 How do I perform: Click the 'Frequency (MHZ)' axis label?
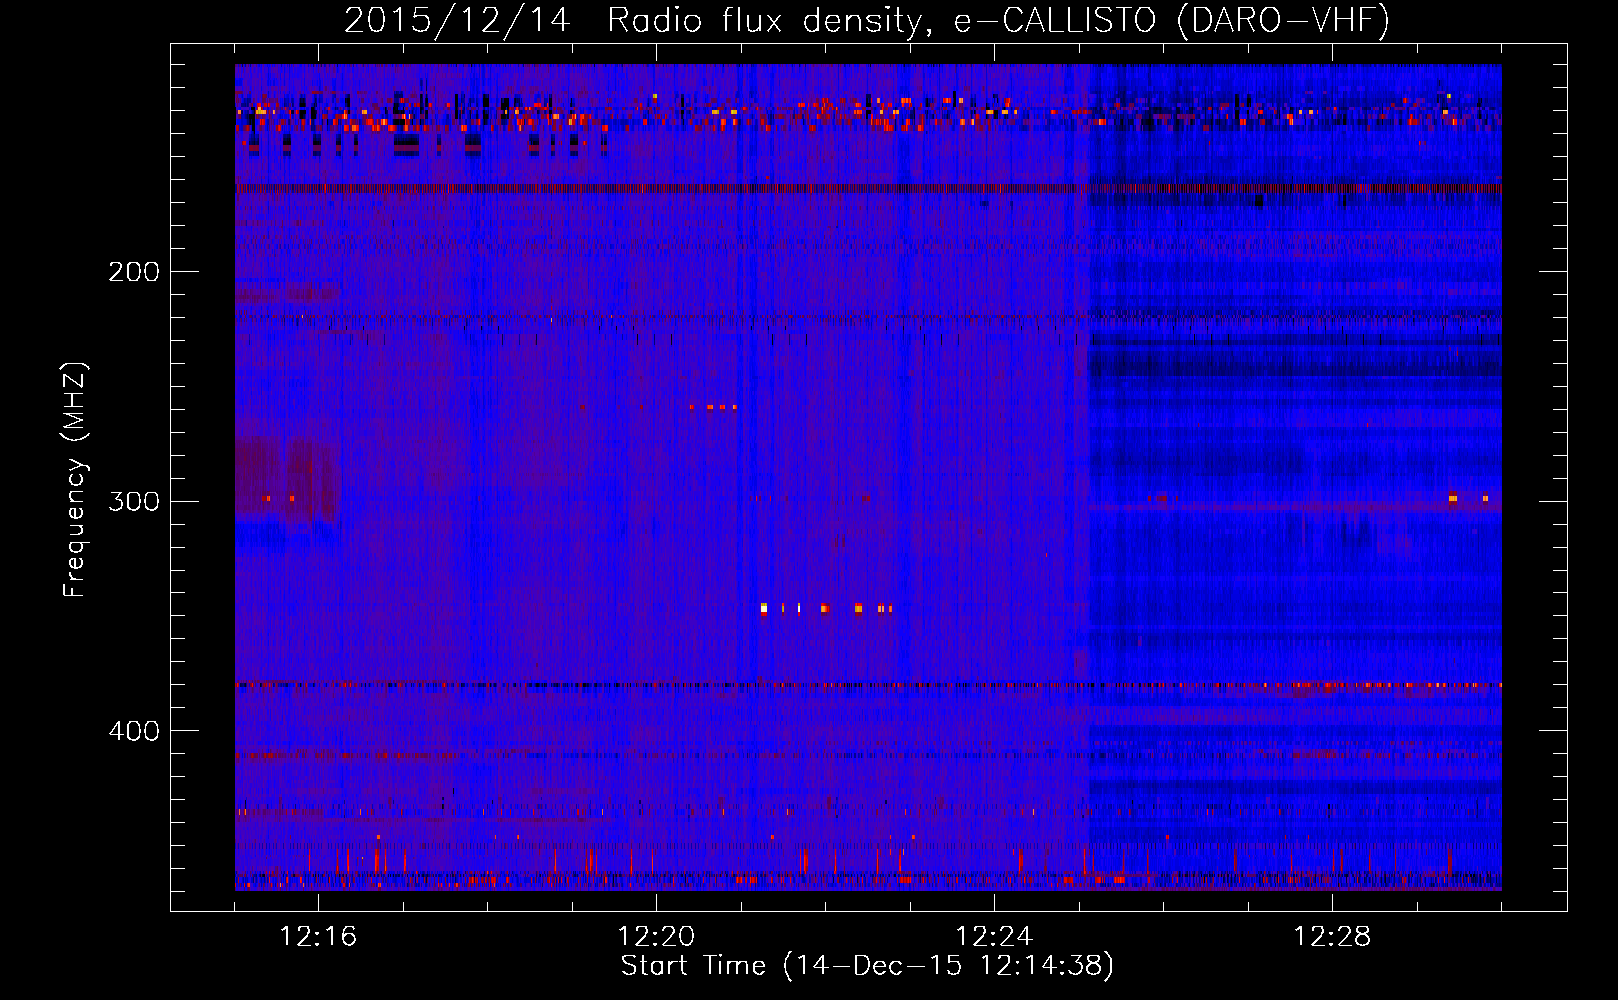[x=75, y=480]
